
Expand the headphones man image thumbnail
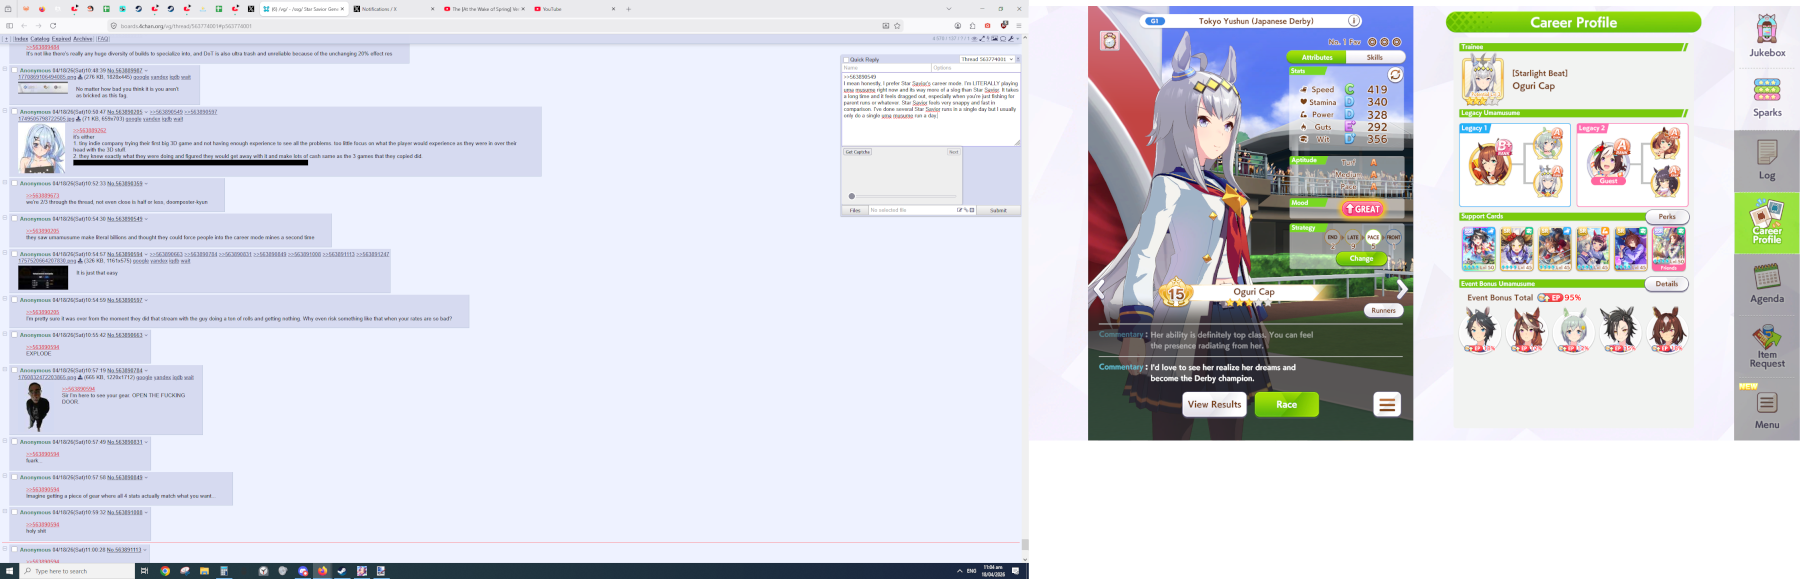click(x=37, y=406)
